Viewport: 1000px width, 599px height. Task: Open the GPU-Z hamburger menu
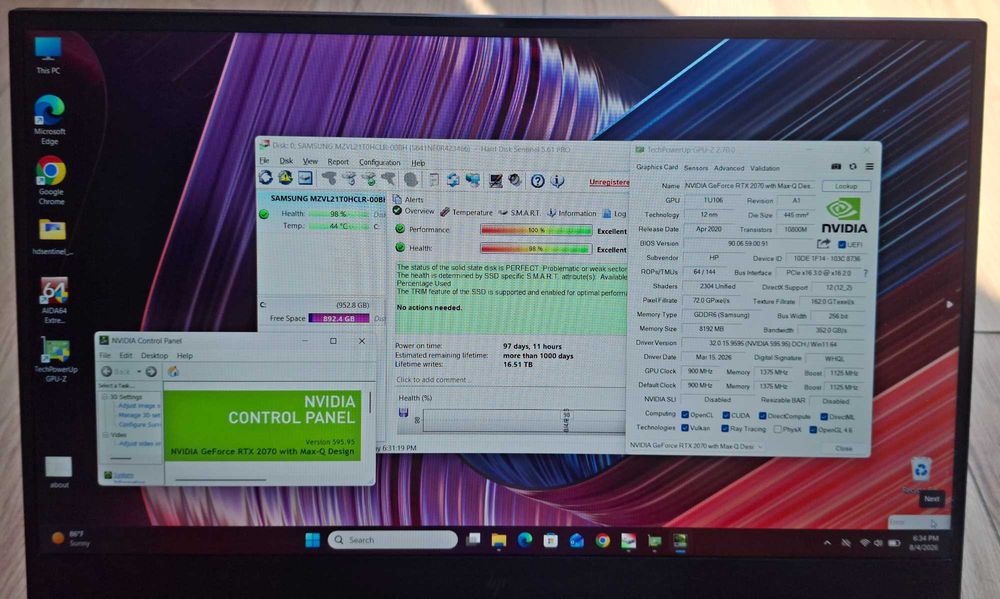click(x=869, y=166)
